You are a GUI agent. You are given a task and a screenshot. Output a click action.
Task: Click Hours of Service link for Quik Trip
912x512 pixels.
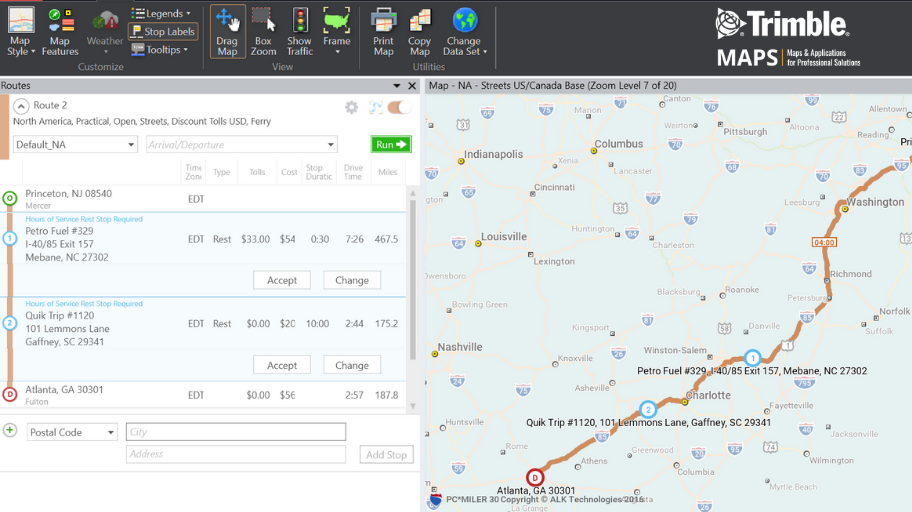point(84,304)
